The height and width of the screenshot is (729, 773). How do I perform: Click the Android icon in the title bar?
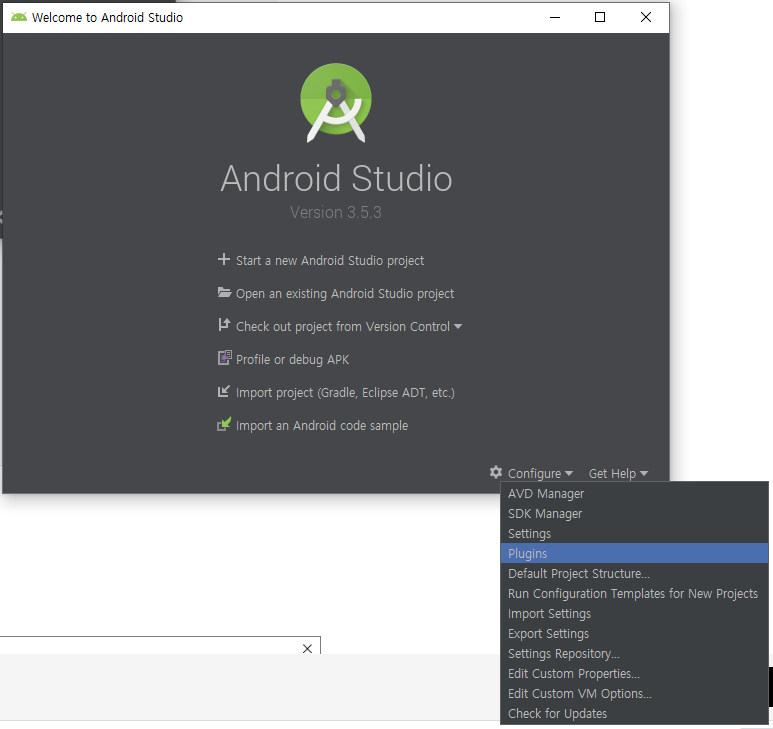point(19,17)
